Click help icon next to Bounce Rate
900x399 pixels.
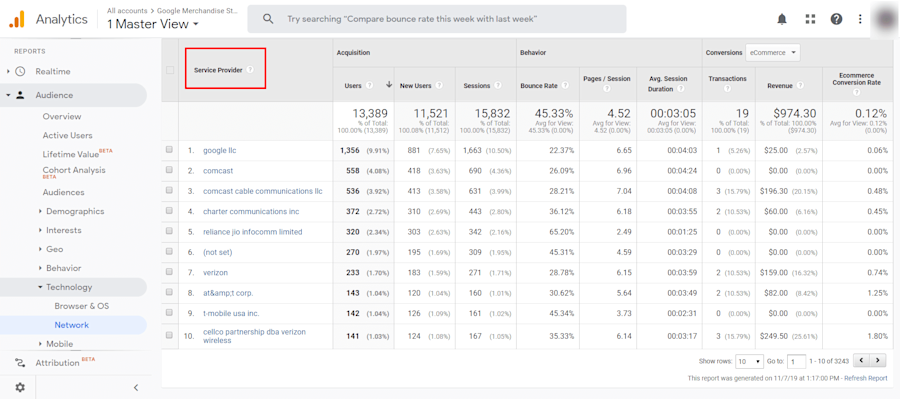tap(565, 86)
